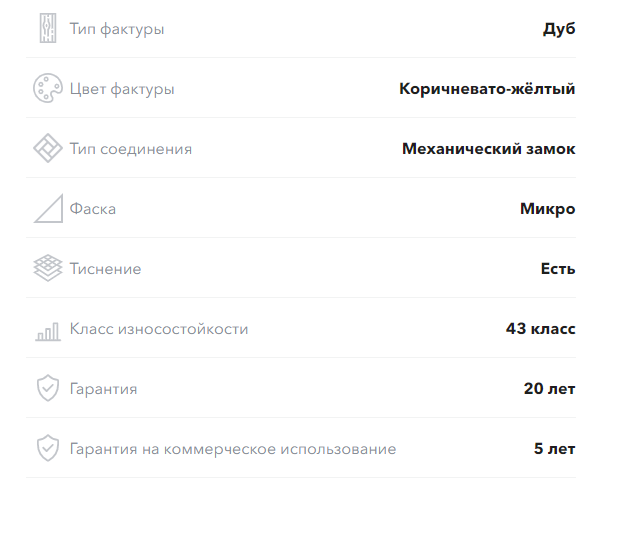This screenshot has width=617, height=538.
Task: Click the 5 лет commercial warranty value
Action: (x=554, y=449)
